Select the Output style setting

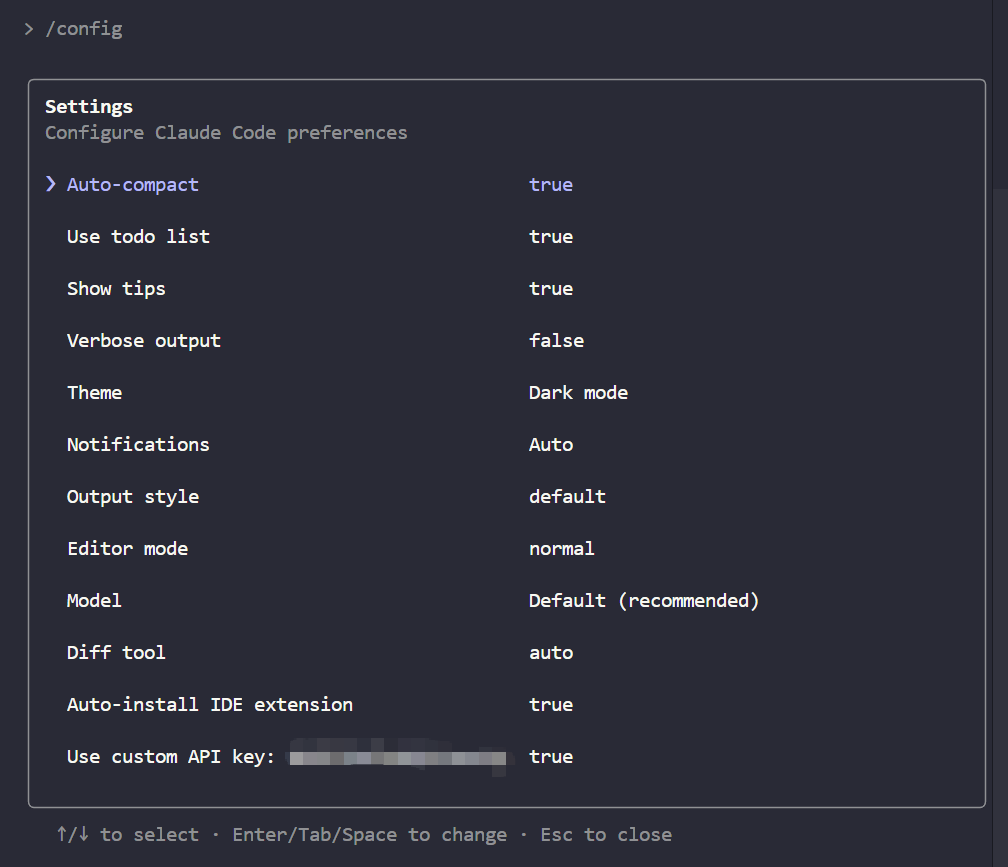132,497
